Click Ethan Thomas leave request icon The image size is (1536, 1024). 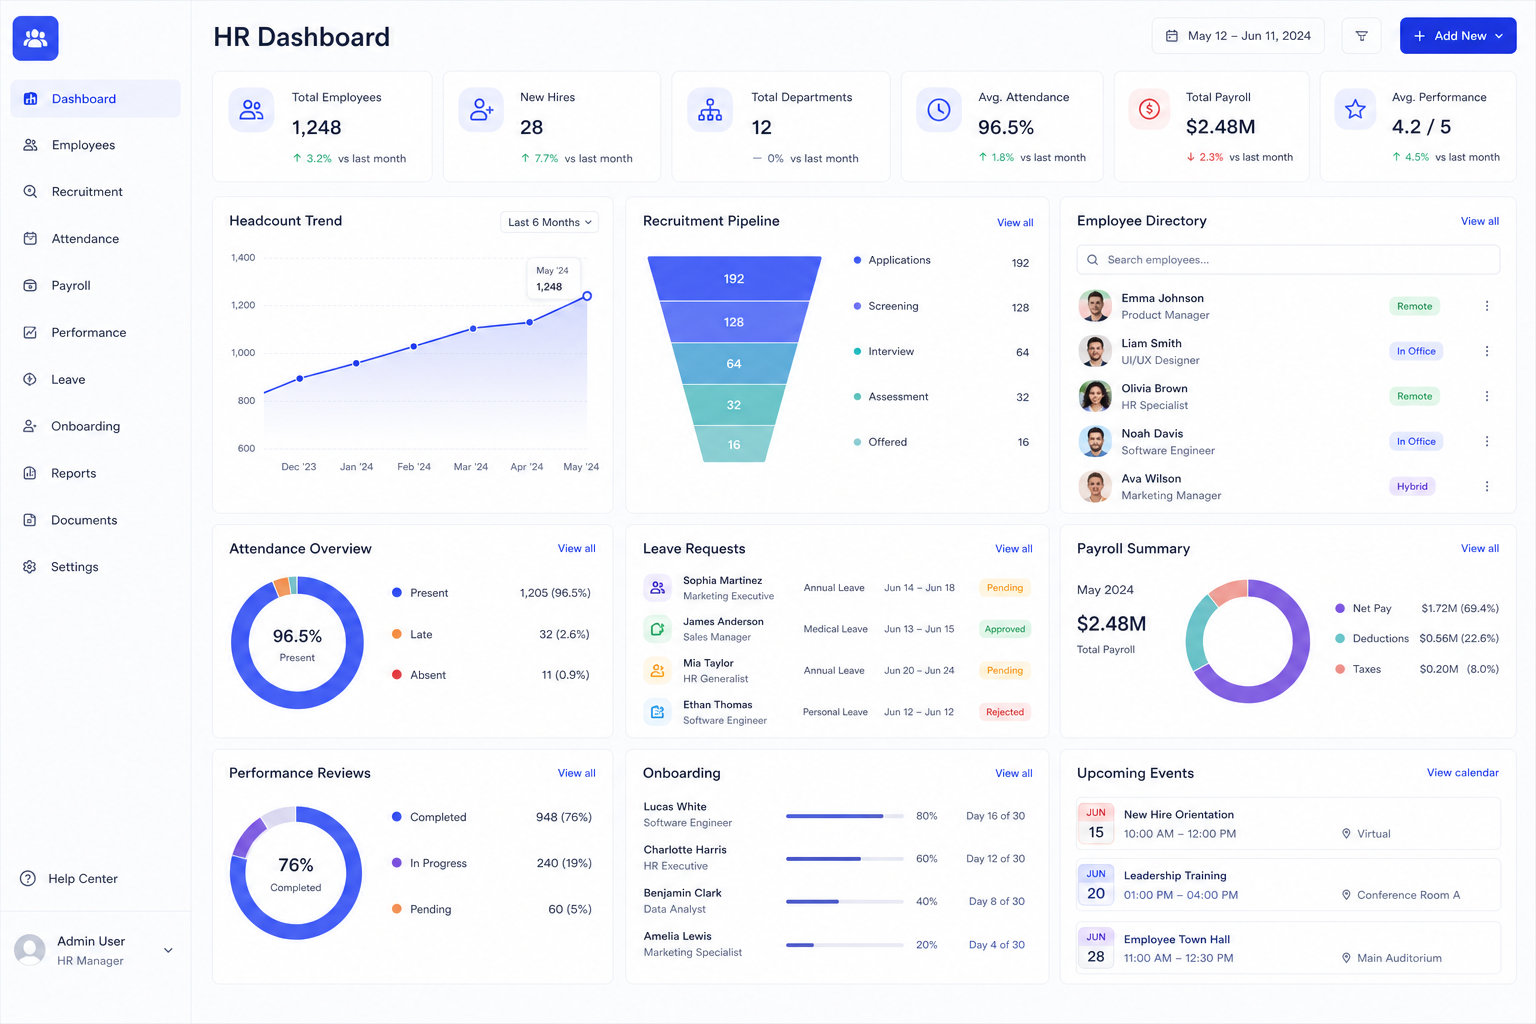(657, 712)
